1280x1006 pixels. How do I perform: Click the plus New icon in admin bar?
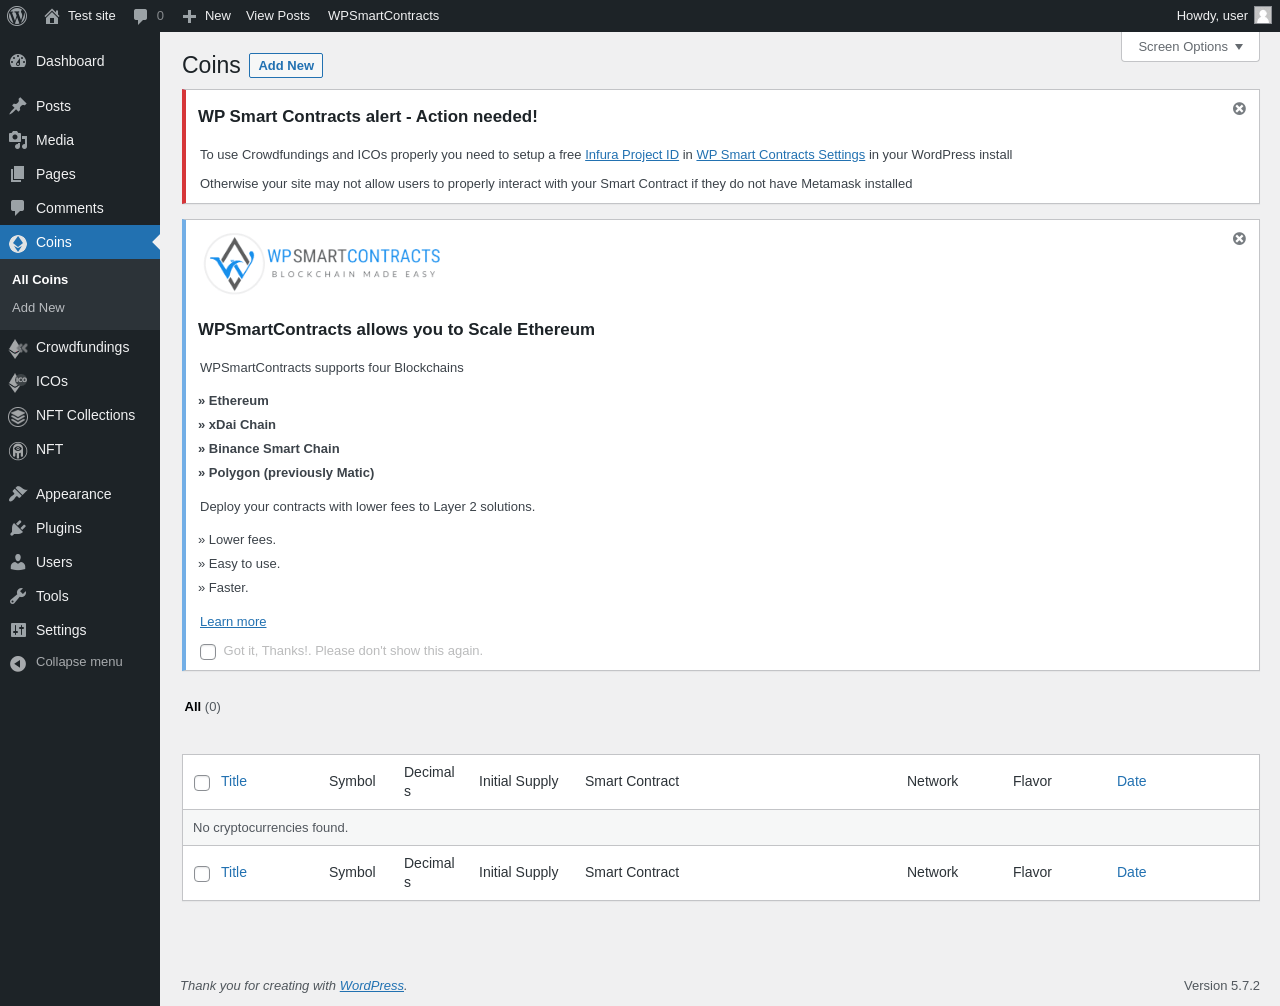coord(189,16)
